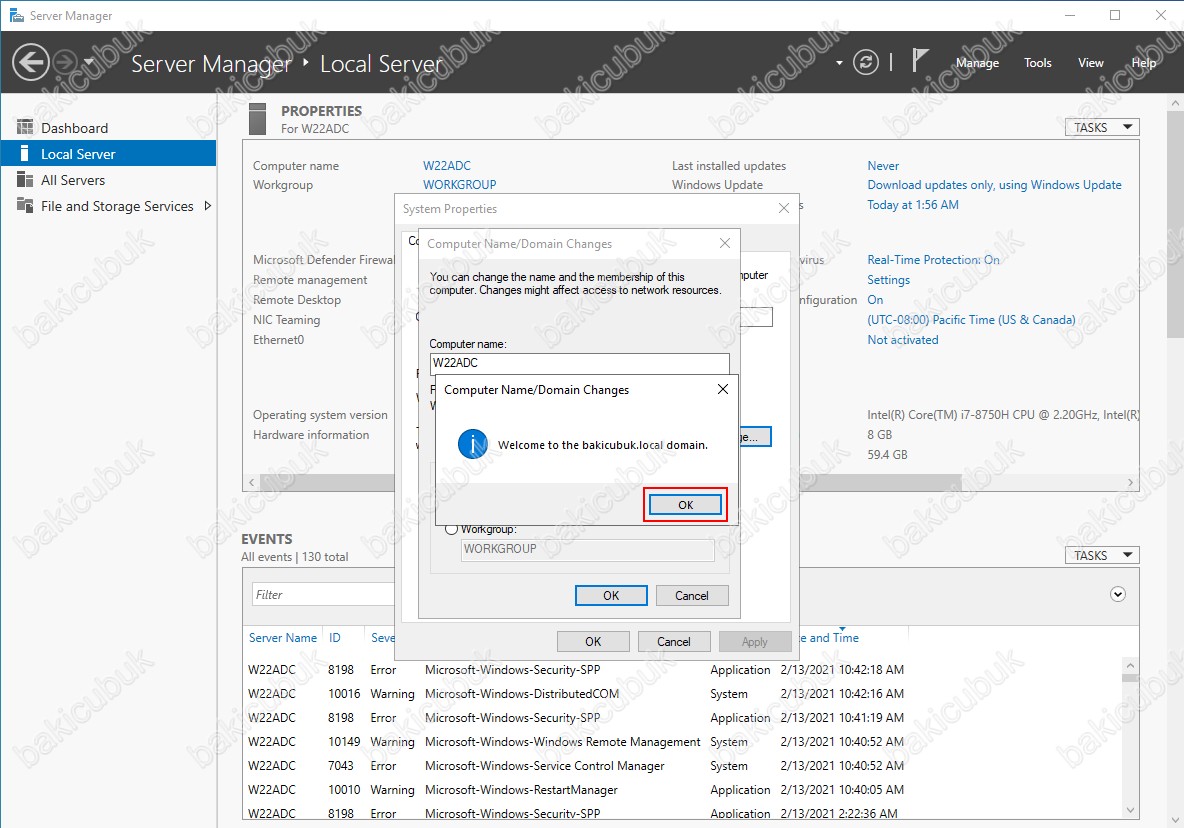
Task: Click the Never last installed updates link
Action: click(883, 165)
